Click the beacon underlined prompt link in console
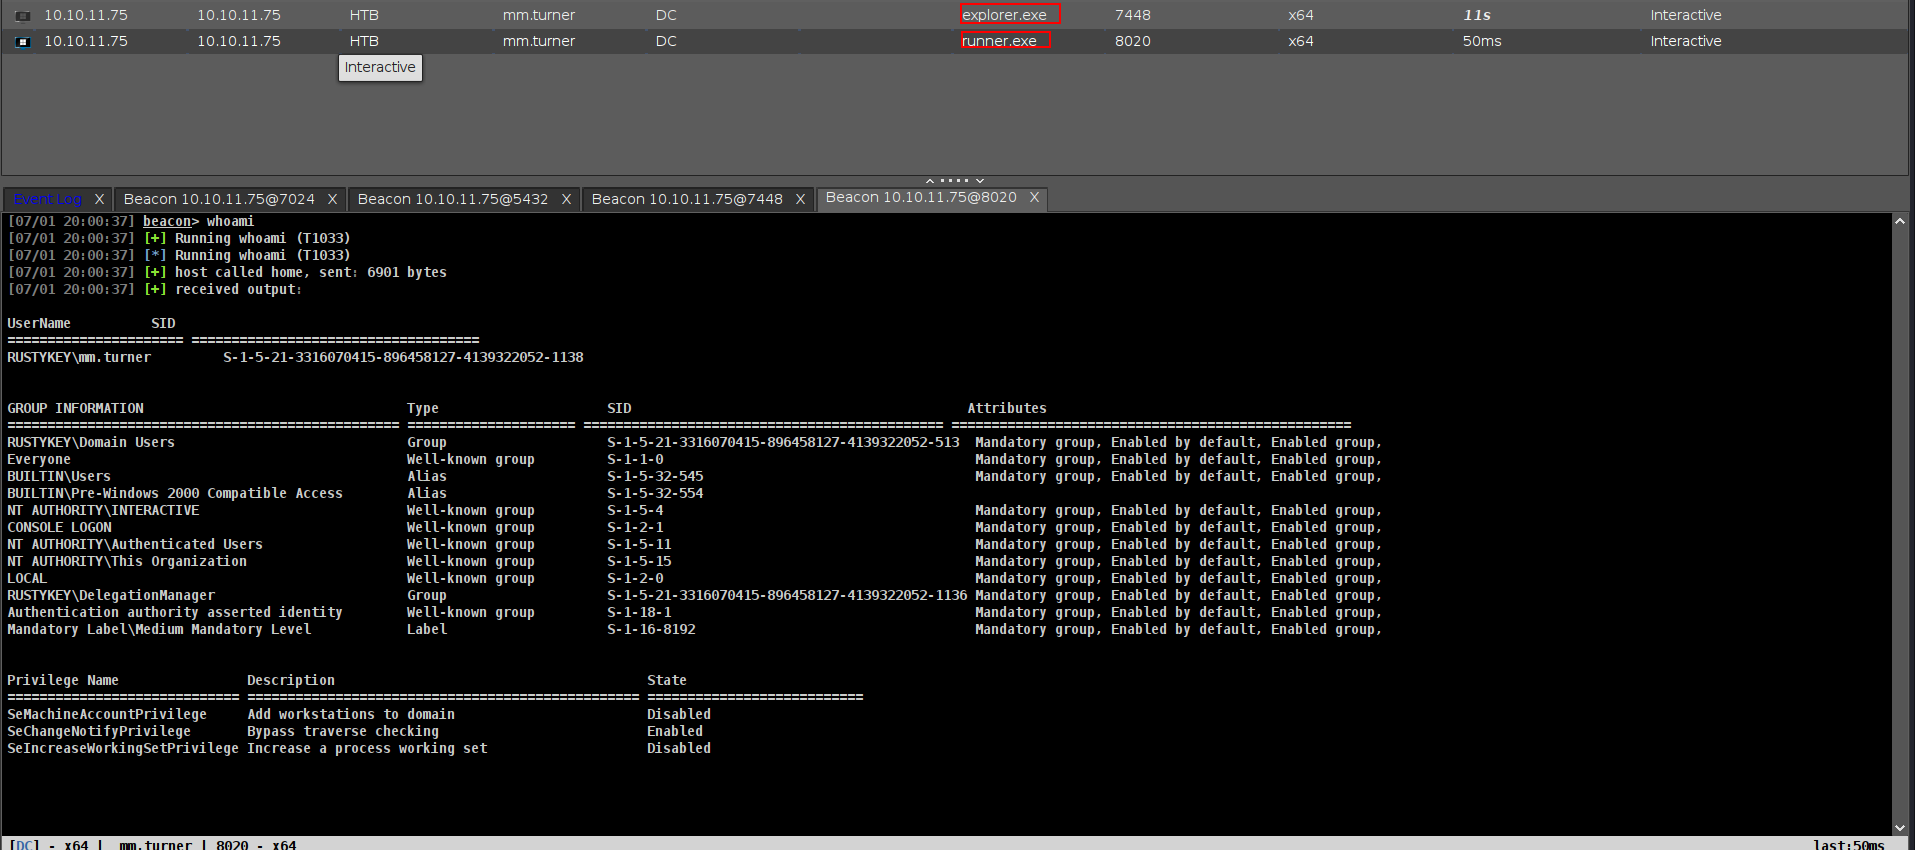The image size is (1915, 850). (x=166, y=222)
